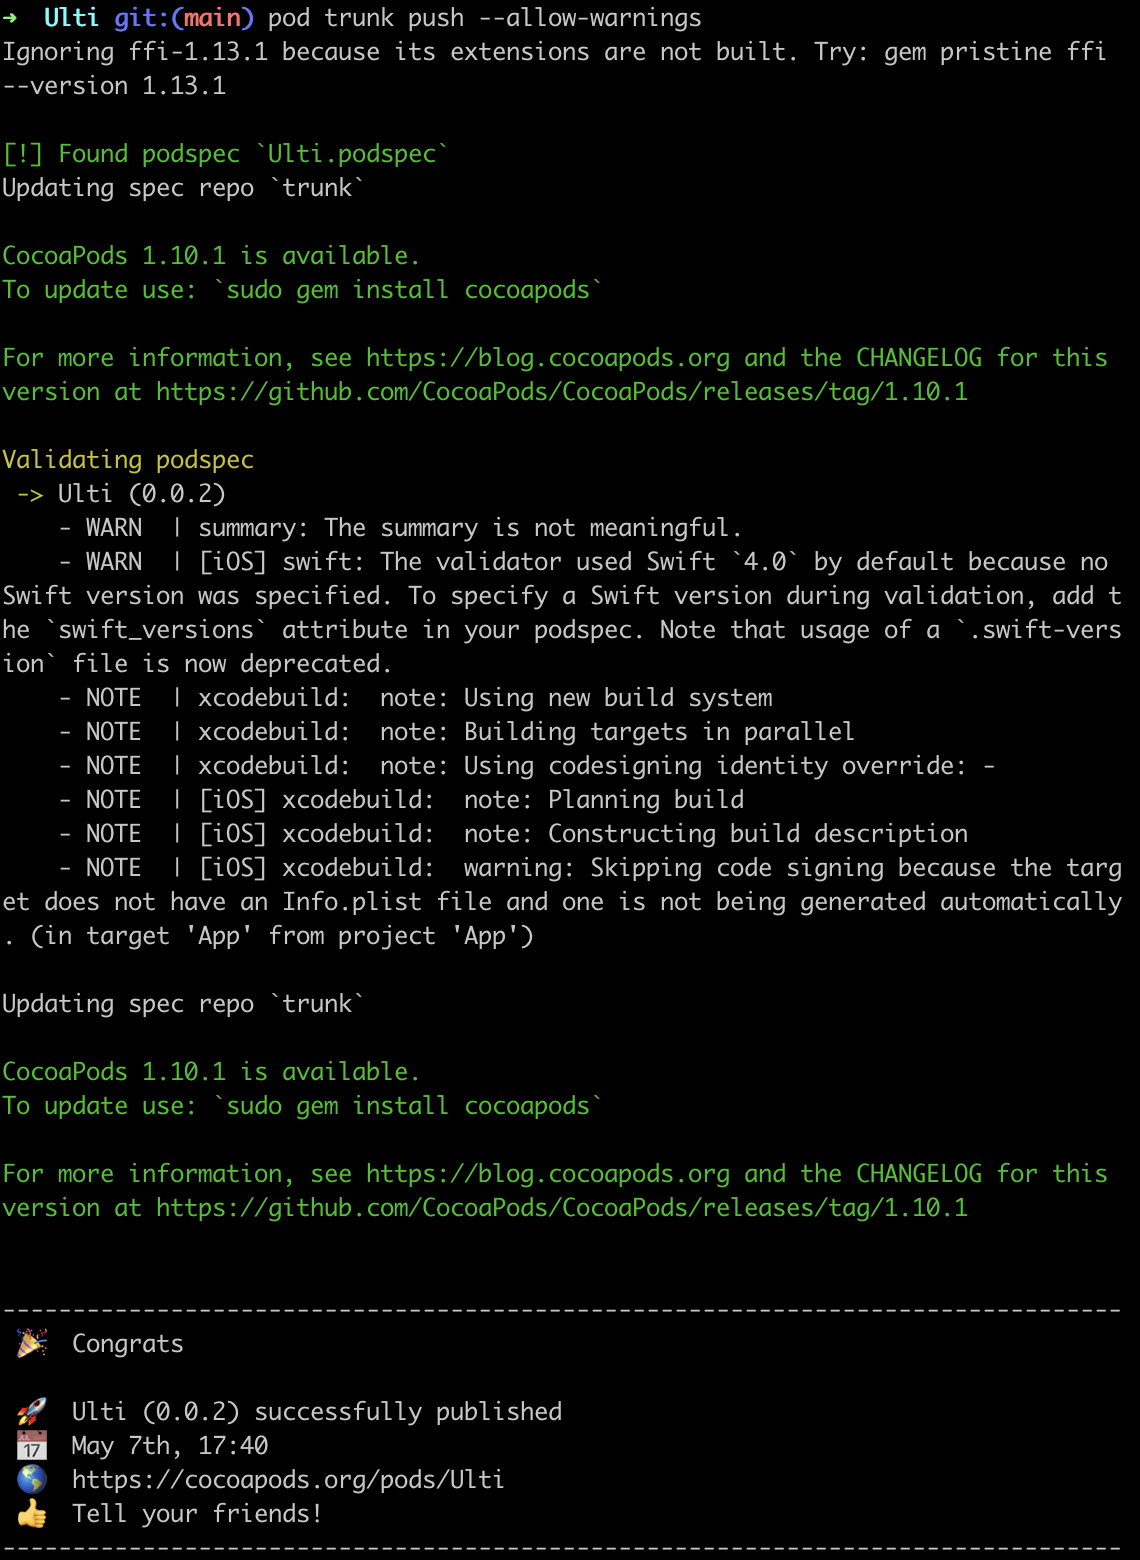The height and width of the screenshot is (1560, 1140).
Task: Click the Congrats text
Action: (x=128, y=1343)
